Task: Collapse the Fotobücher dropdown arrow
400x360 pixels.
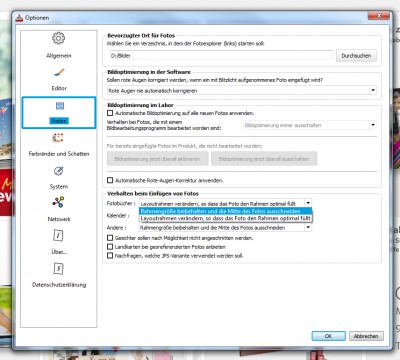Action: click(308, 203)
